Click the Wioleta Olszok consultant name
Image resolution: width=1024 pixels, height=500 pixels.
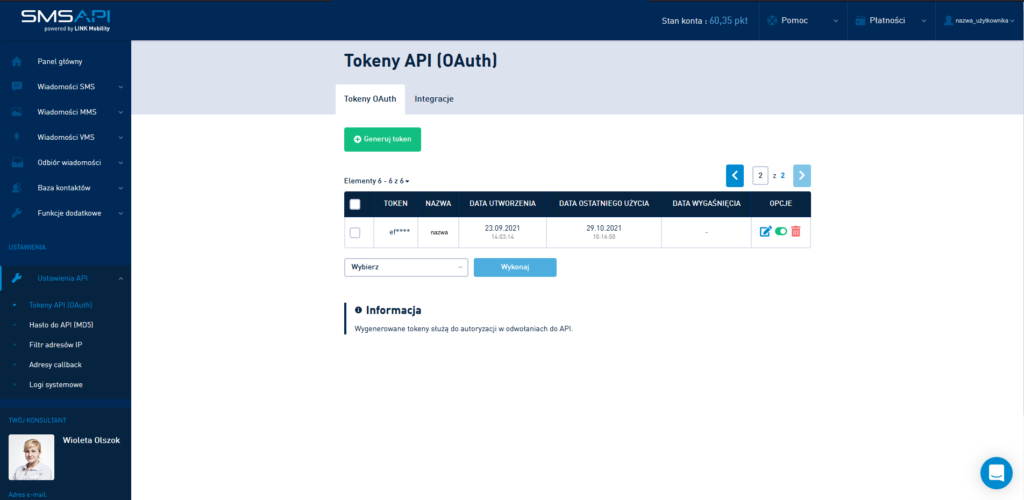91,441
